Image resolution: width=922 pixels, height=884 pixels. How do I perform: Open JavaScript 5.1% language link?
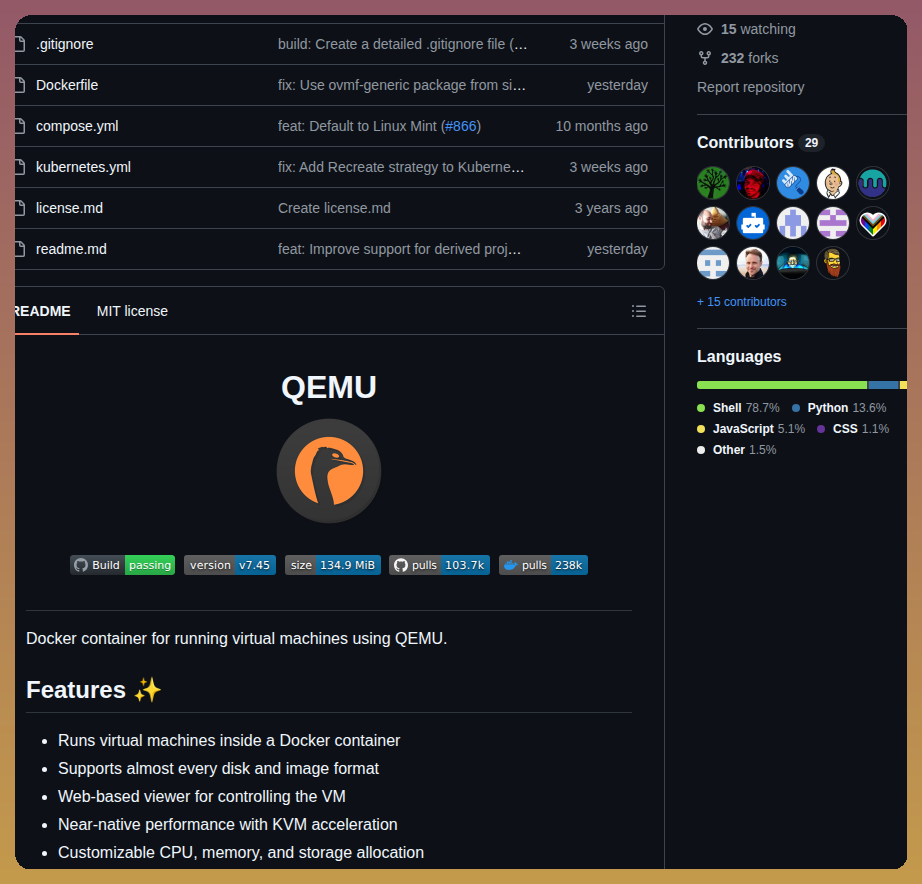(x=751, y=429)
